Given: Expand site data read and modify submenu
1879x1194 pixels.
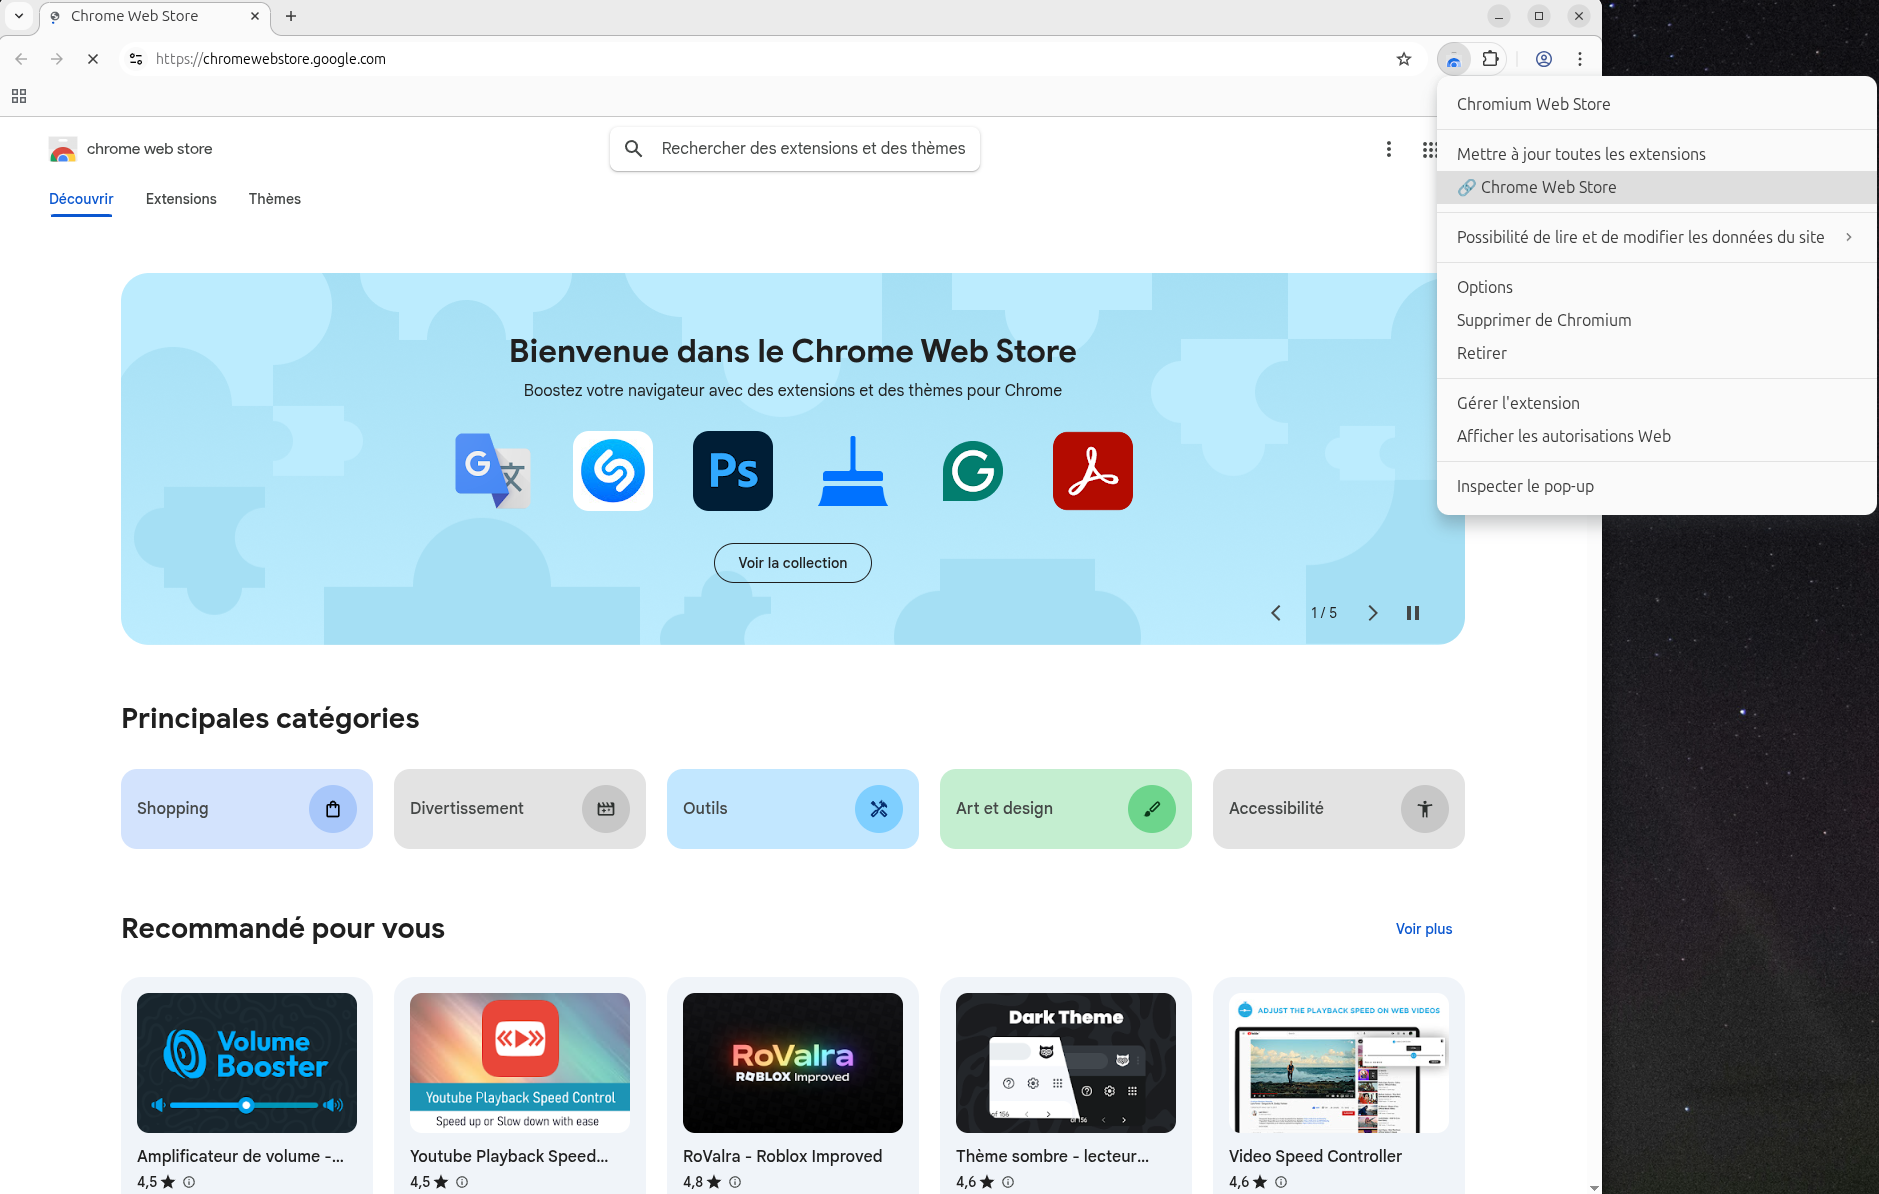Looking at the screenshot, I should coord(1655,237).
